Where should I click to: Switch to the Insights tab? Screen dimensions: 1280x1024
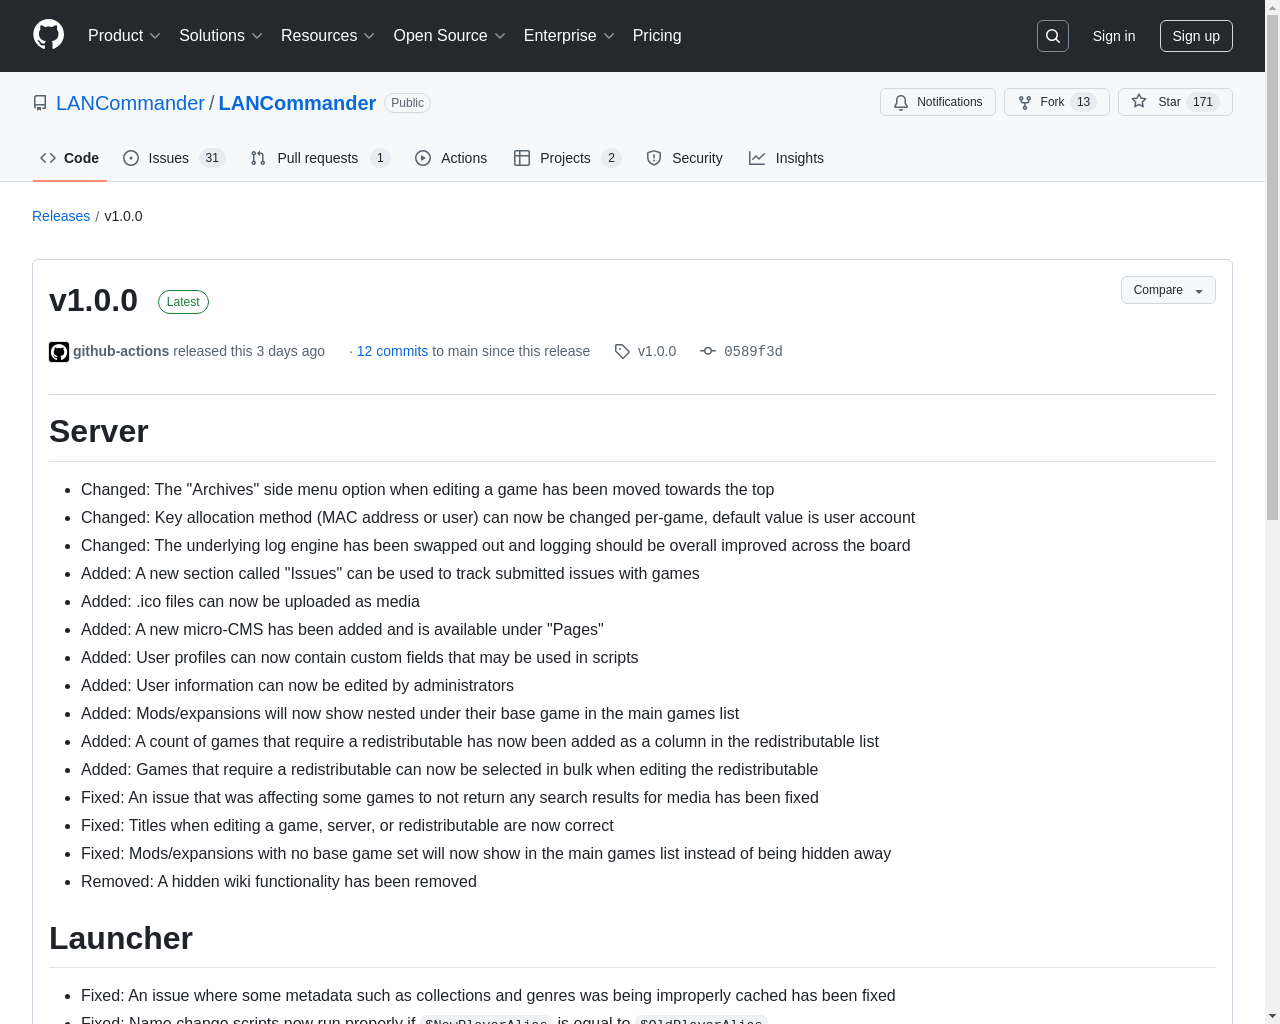click(786, 158)
